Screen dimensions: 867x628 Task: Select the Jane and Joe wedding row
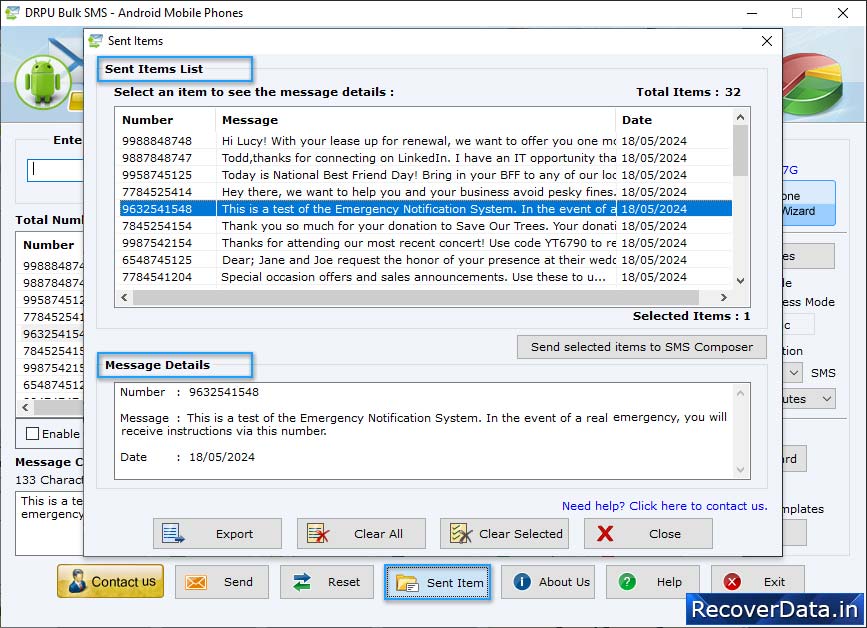(x=426, y=260)
